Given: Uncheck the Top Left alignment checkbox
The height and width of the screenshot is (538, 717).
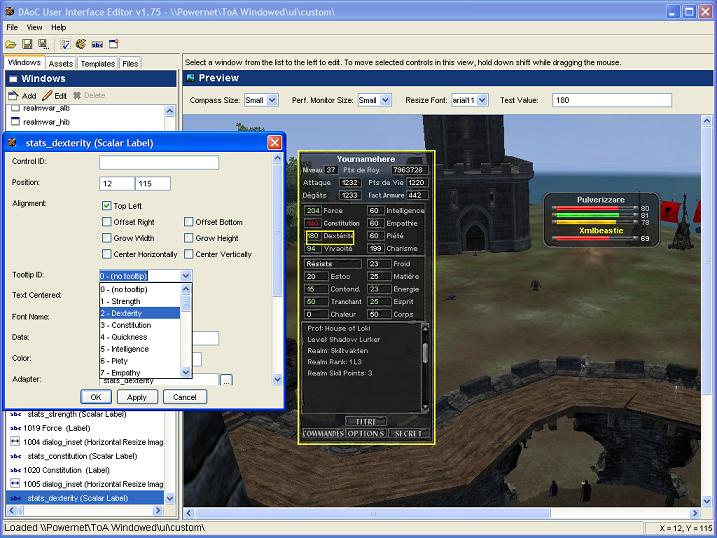Looking at the screenshot, I should [107, 206].
